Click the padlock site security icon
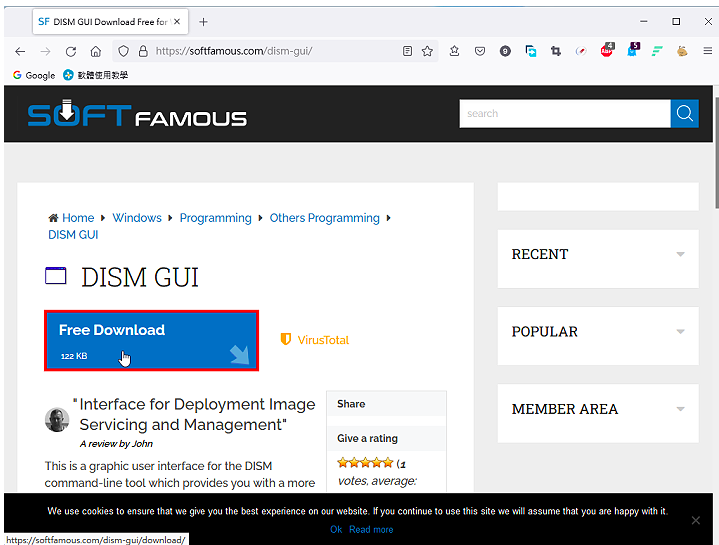Screen dimensions: 719x545 pos(143,51)
